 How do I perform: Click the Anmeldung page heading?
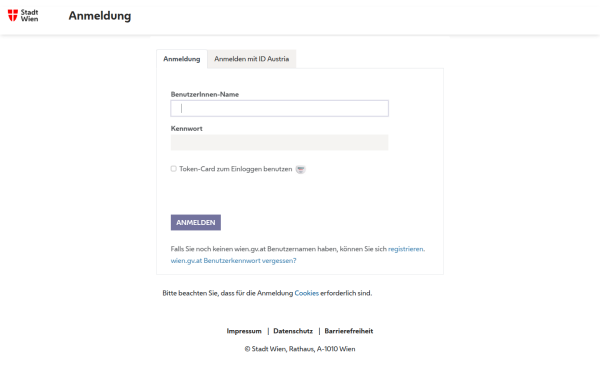100,16
